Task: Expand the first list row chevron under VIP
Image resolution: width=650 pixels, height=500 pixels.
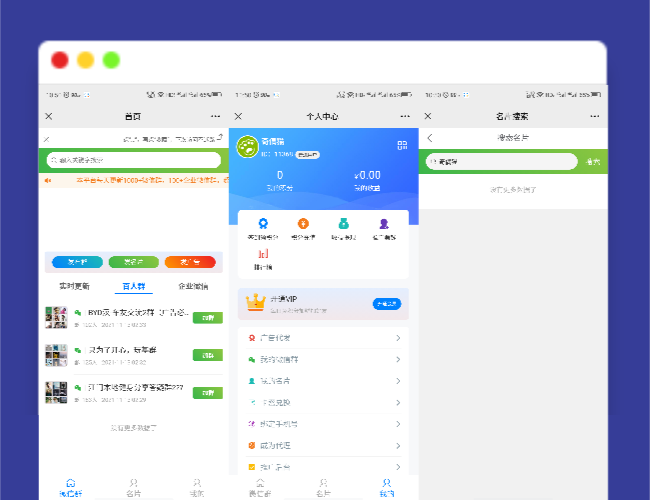Action: (398, 338)
